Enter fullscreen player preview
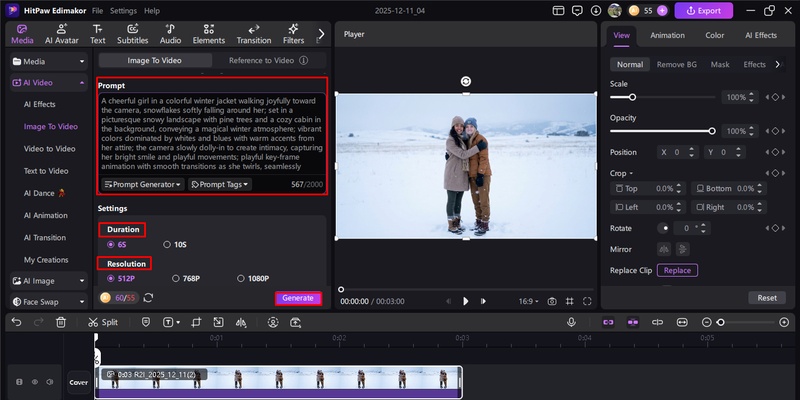This screenshot has width=800, height=400. pyautogui.click(x=588, y=301)
